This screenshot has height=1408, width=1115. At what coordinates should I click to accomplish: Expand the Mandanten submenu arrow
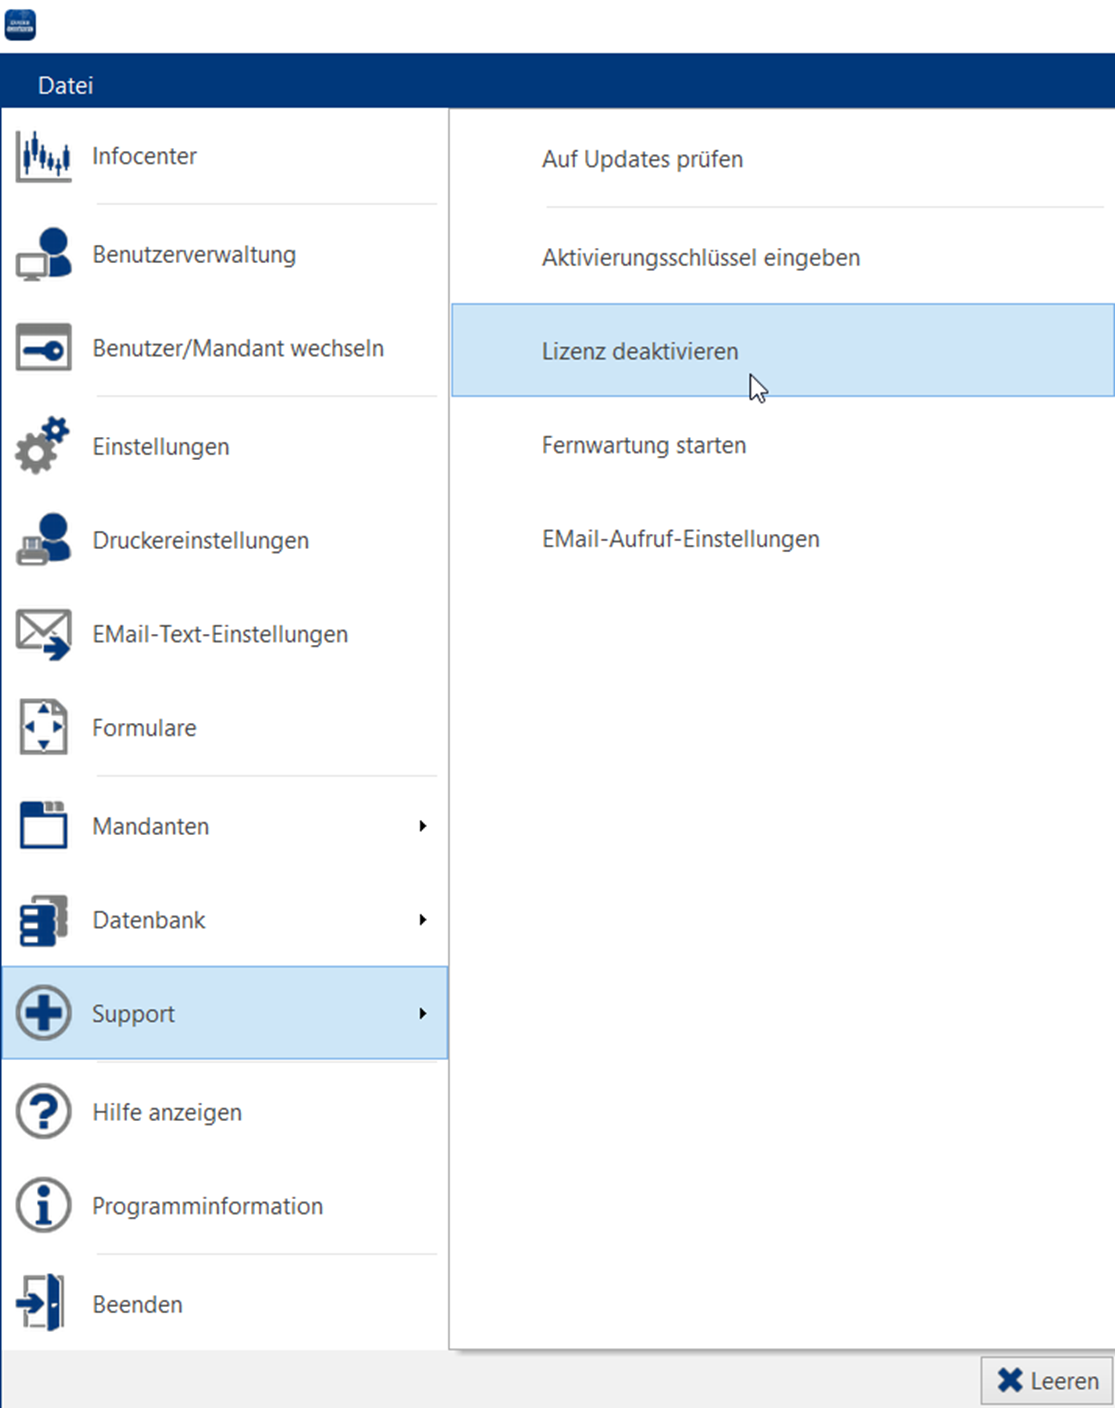(x=423, y=826)
